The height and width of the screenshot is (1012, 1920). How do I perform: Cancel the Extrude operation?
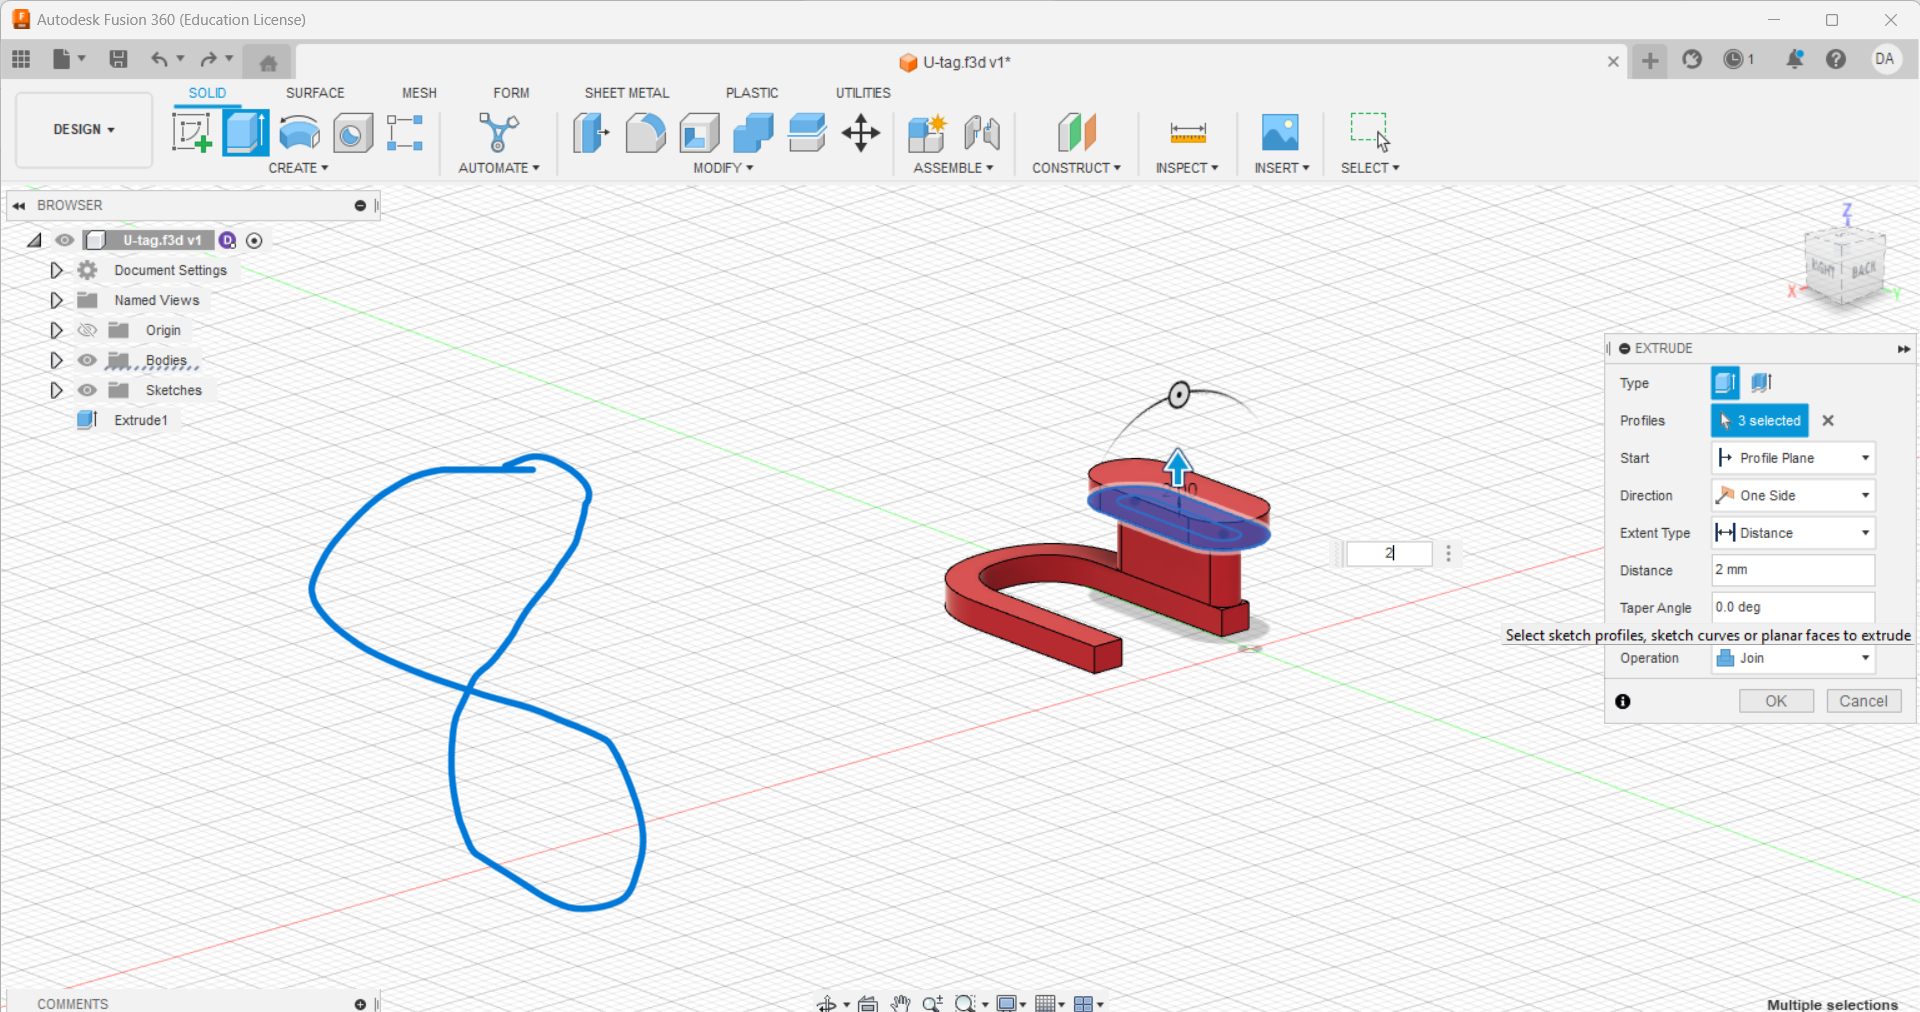1863,700
